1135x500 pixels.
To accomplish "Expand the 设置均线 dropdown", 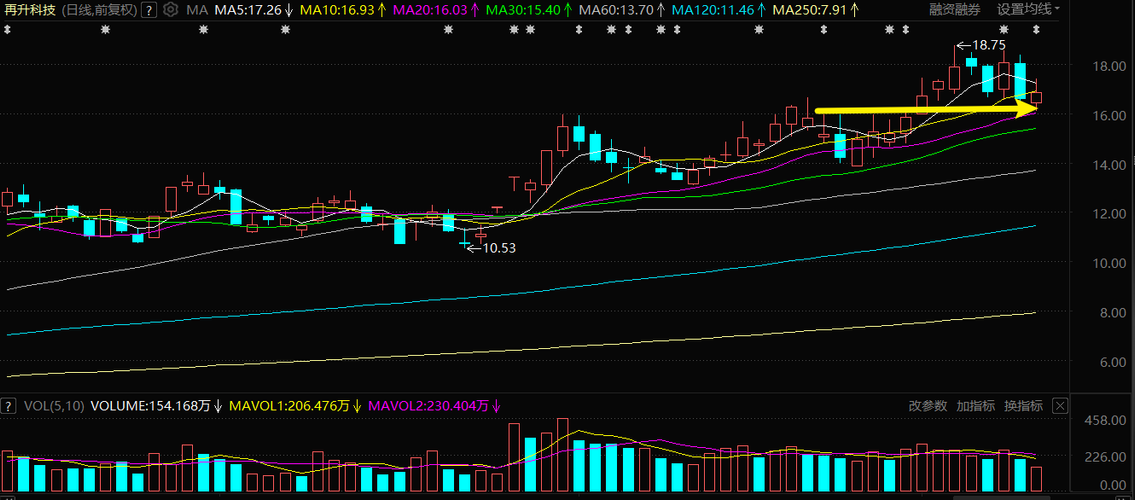I will pyautogui.click(x=1028, y=10).
